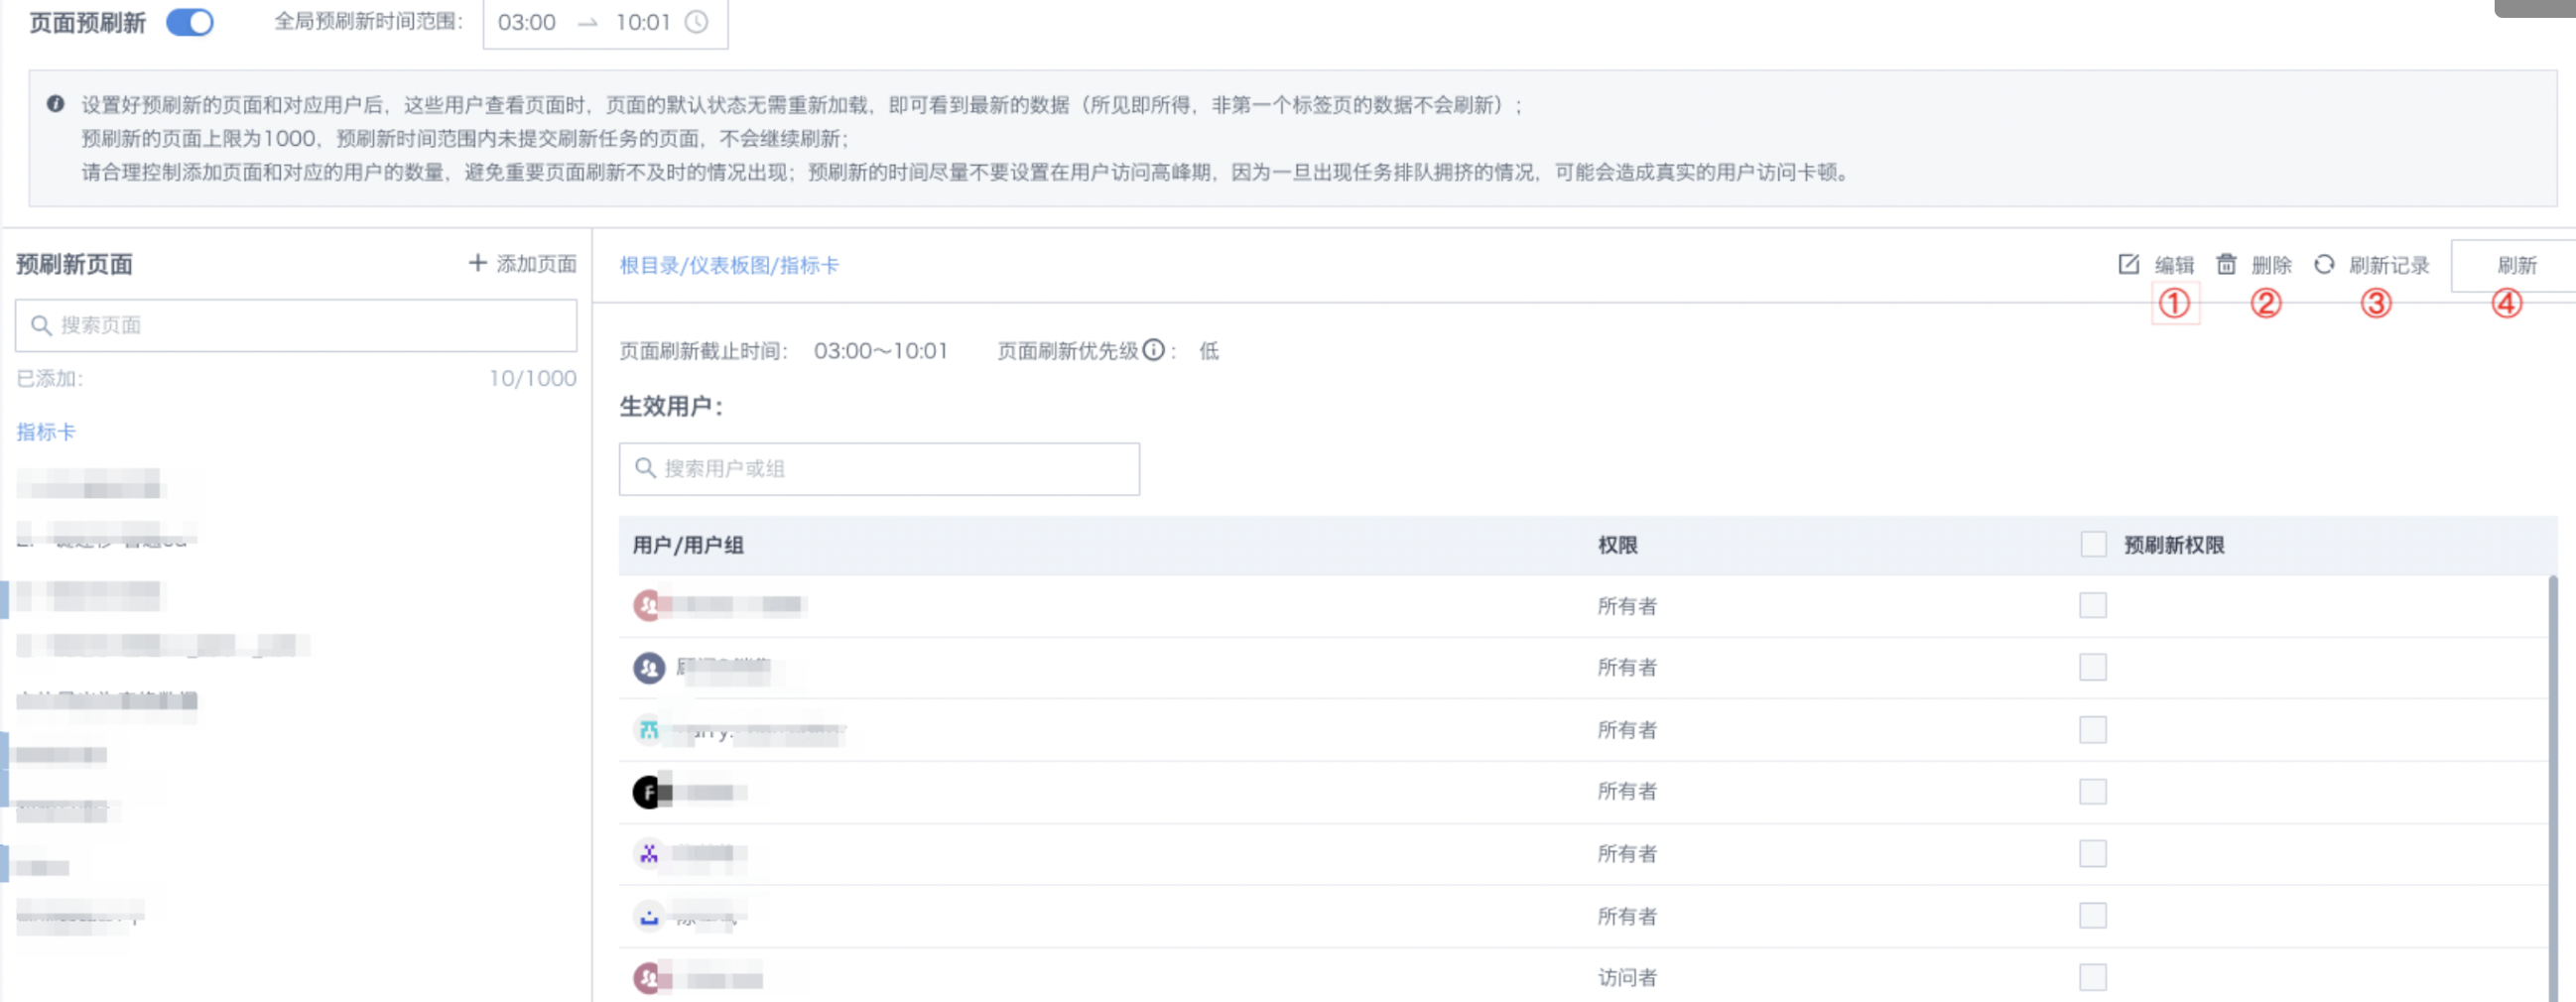This screenshot has height=1002, width=2576.
Task: Click the 刷新 button
Action: point(2515,265)
